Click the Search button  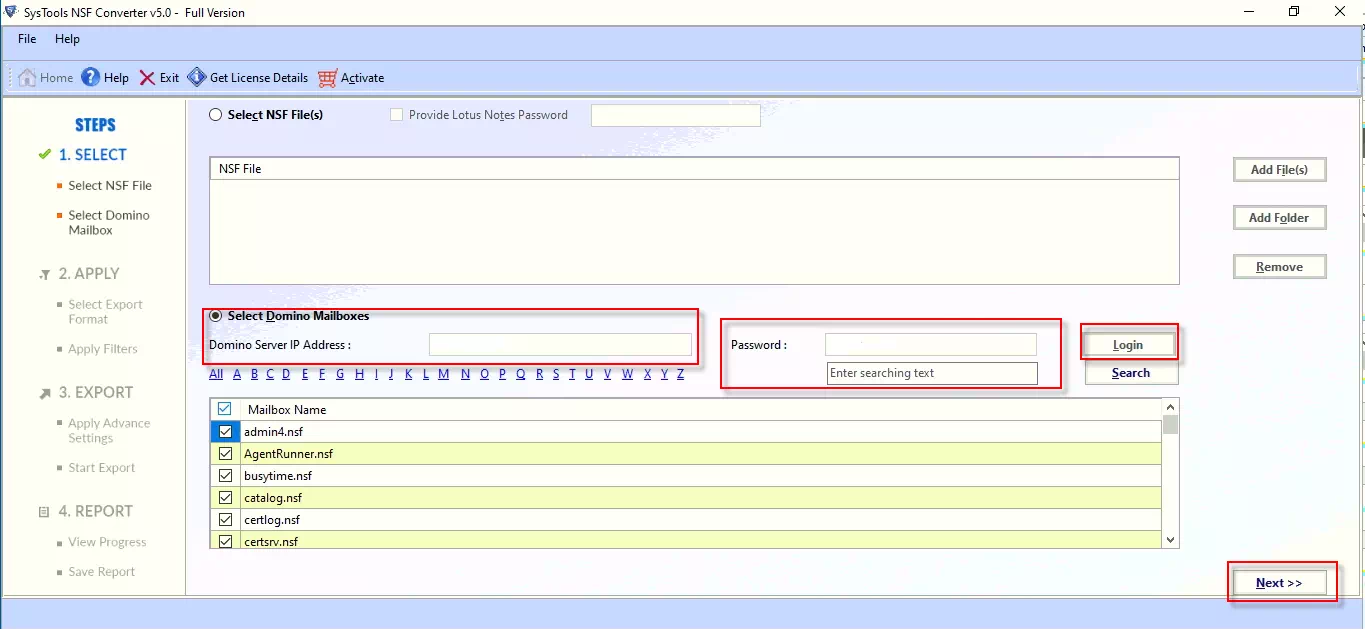click(1131, 373)
